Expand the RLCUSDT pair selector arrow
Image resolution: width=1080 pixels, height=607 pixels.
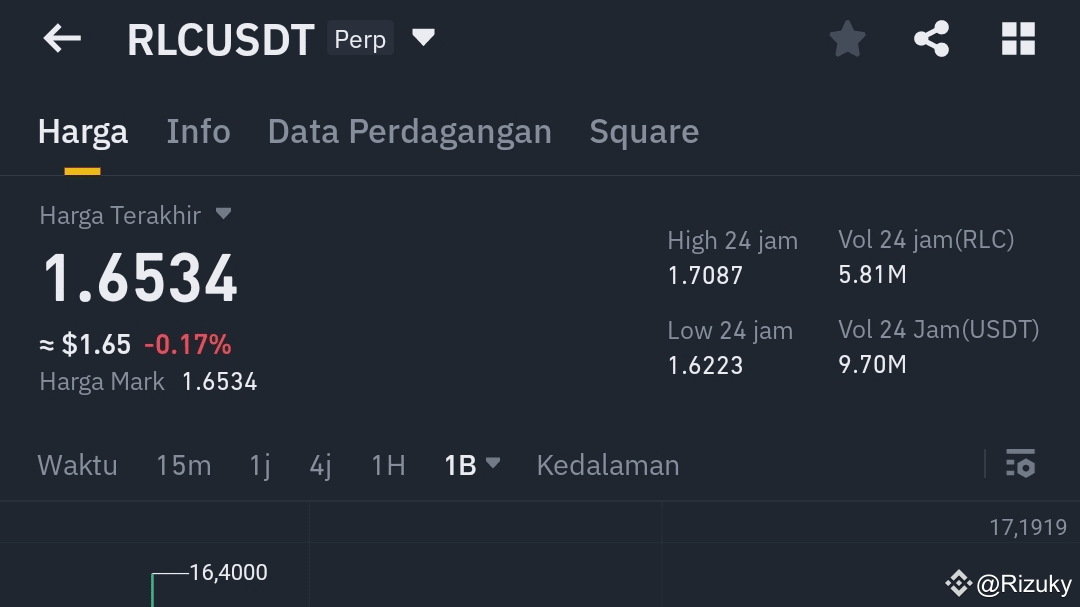pyautogui.click(x=424, y=38)
